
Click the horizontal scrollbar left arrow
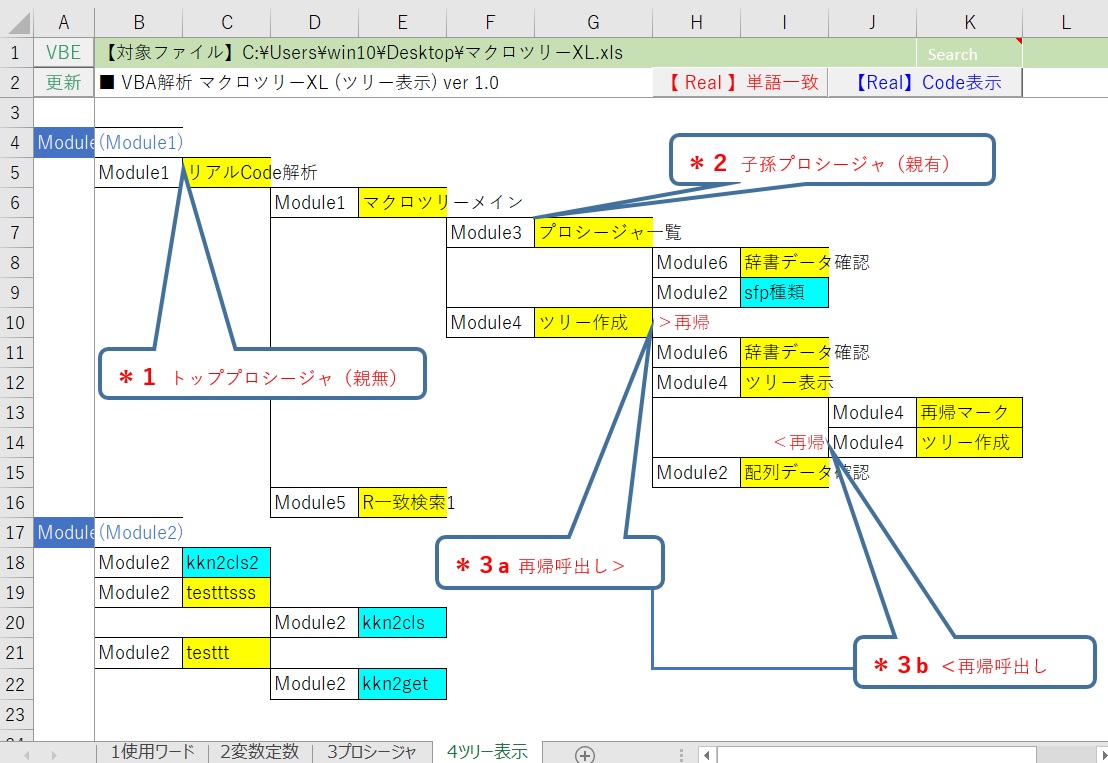(706, 753)
